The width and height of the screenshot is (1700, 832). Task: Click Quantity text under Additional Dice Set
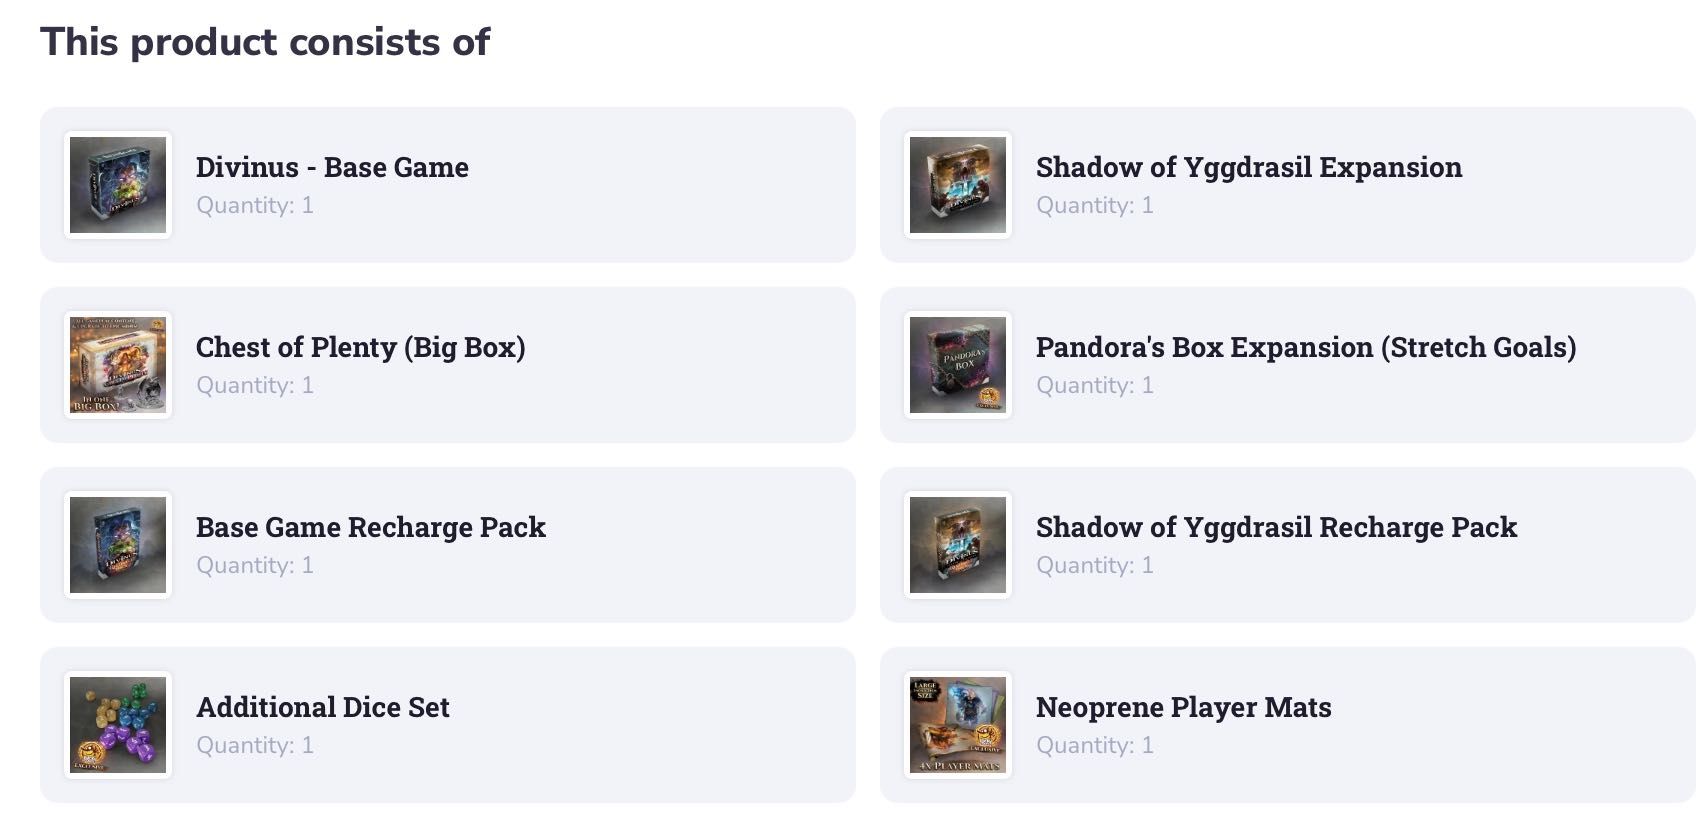[255, 745]
